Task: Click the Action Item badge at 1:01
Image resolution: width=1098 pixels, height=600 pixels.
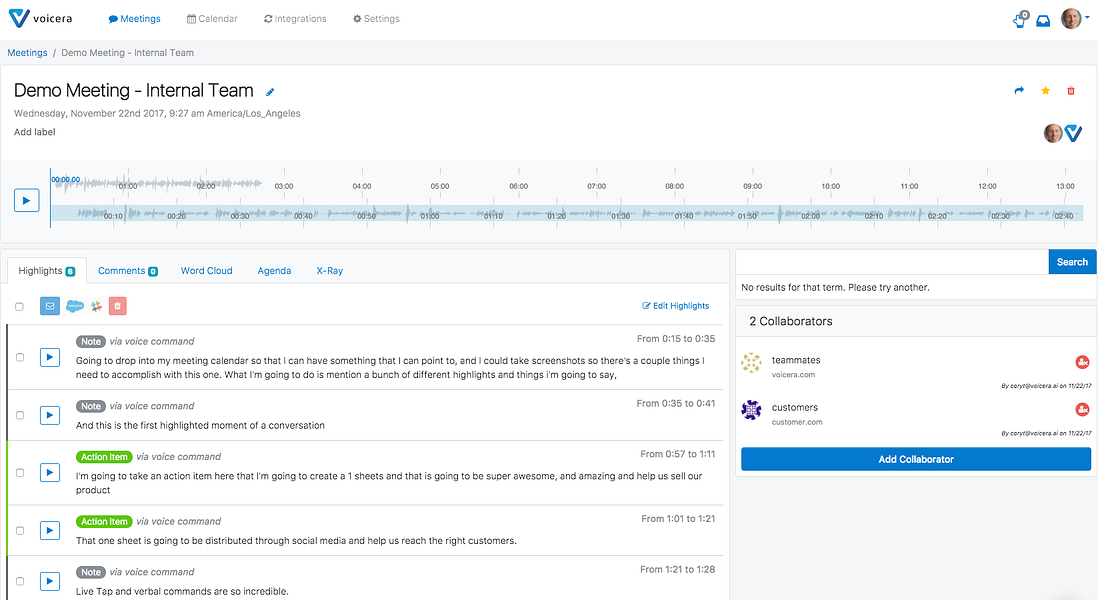Action: pyautogui.click(x=104, y=522)
